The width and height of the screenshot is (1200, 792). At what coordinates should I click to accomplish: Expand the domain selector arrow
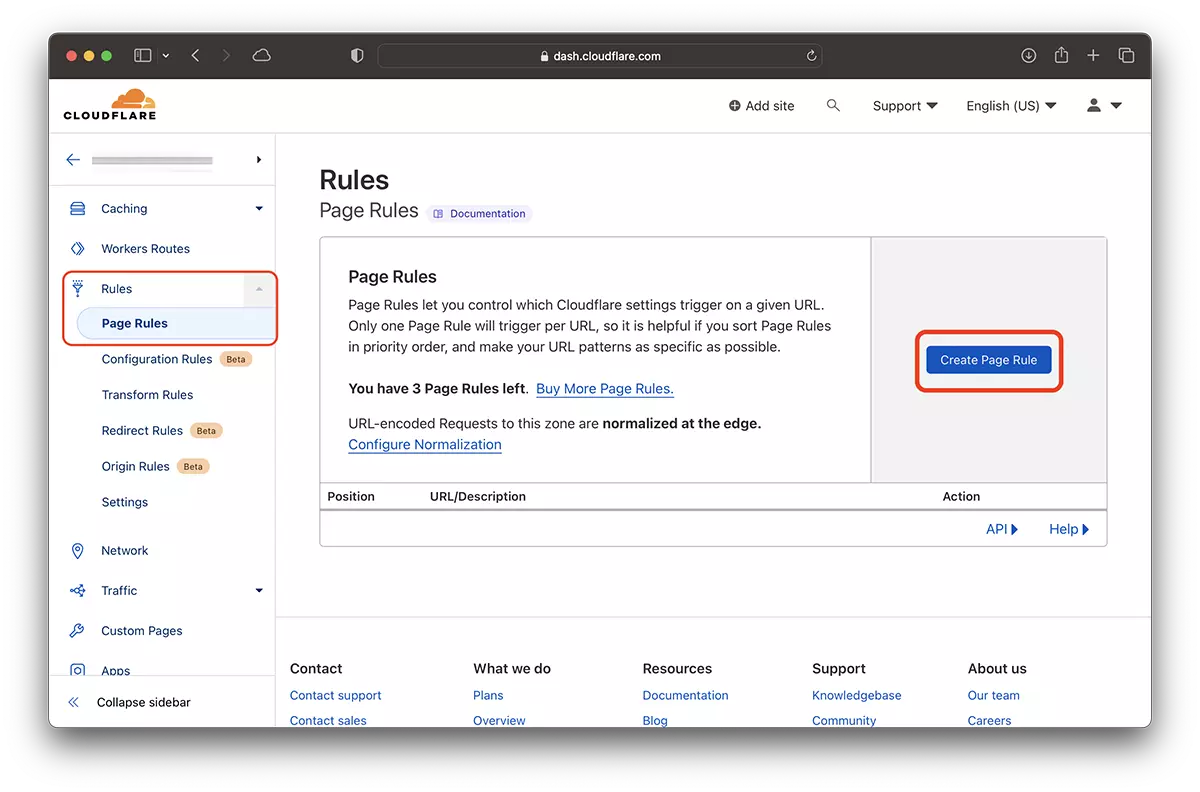259,160
